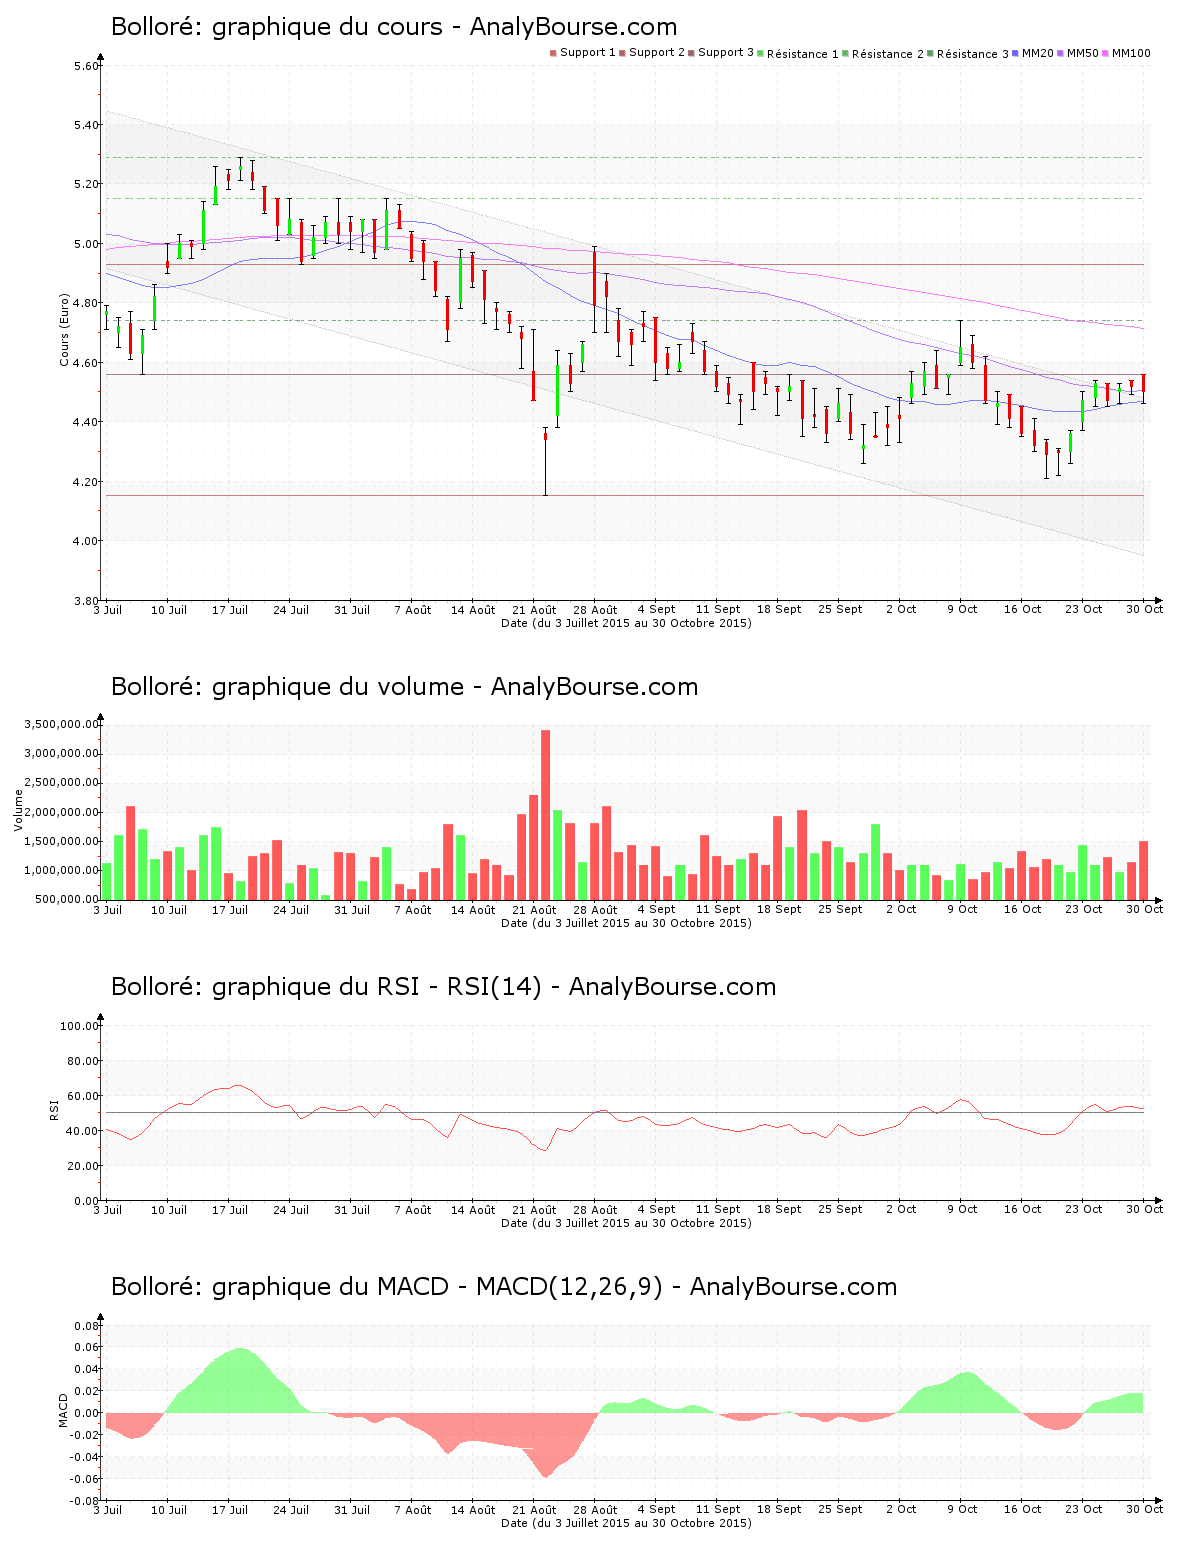Click '9 Oct' date under the price chart

click(962, 610)
